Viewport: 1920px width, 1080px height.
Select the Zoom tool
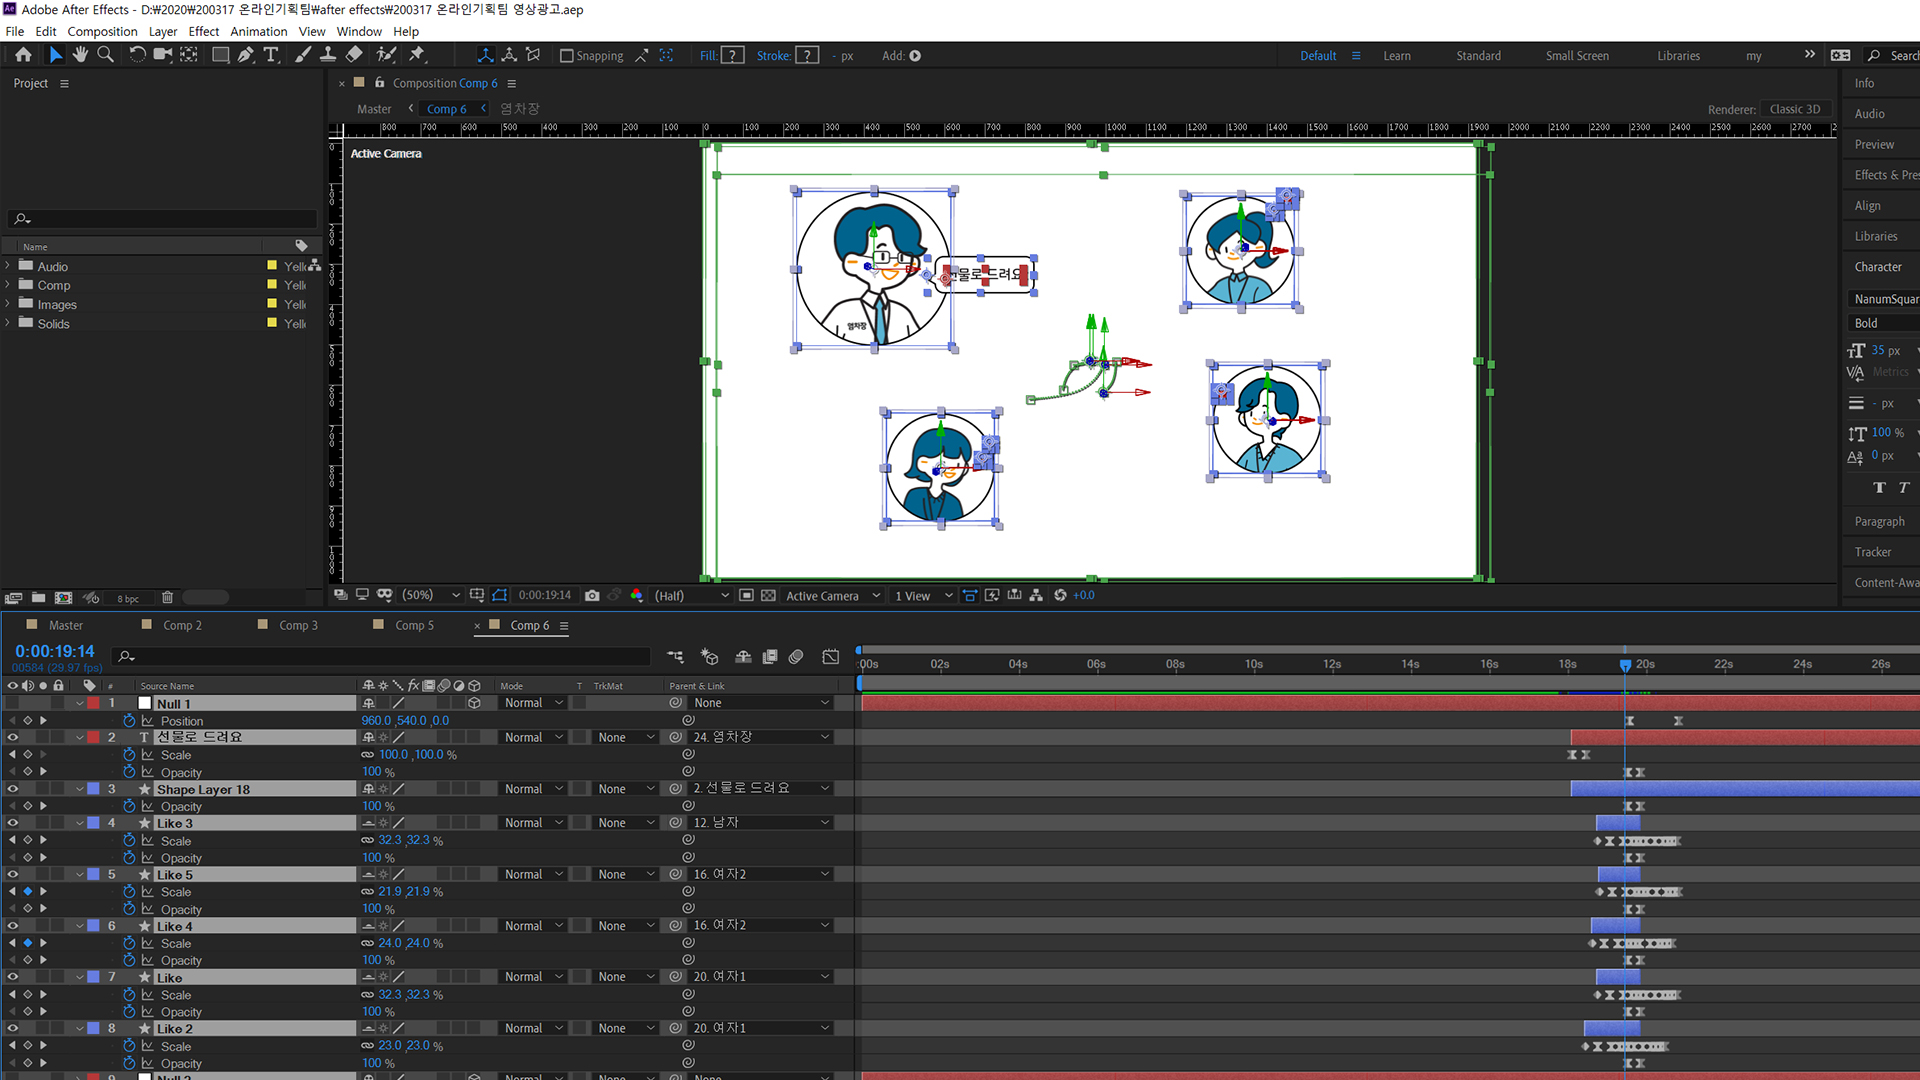[x=105, y=55]
